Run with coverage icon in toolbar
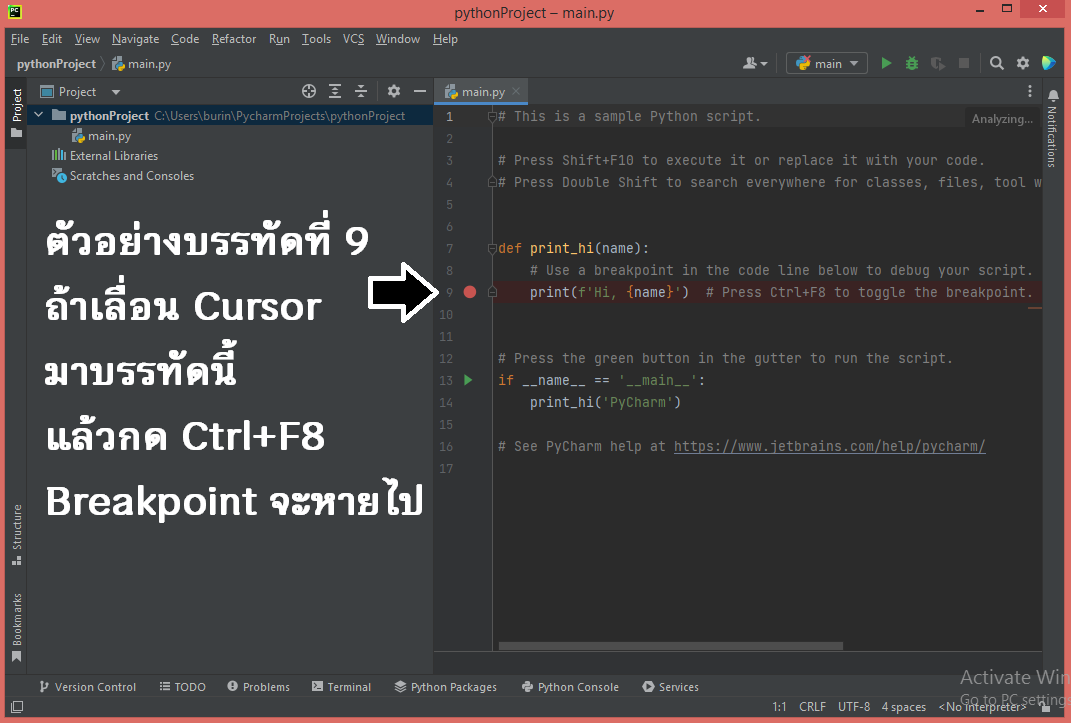The image size is (1071, 723). coord(938,63)
